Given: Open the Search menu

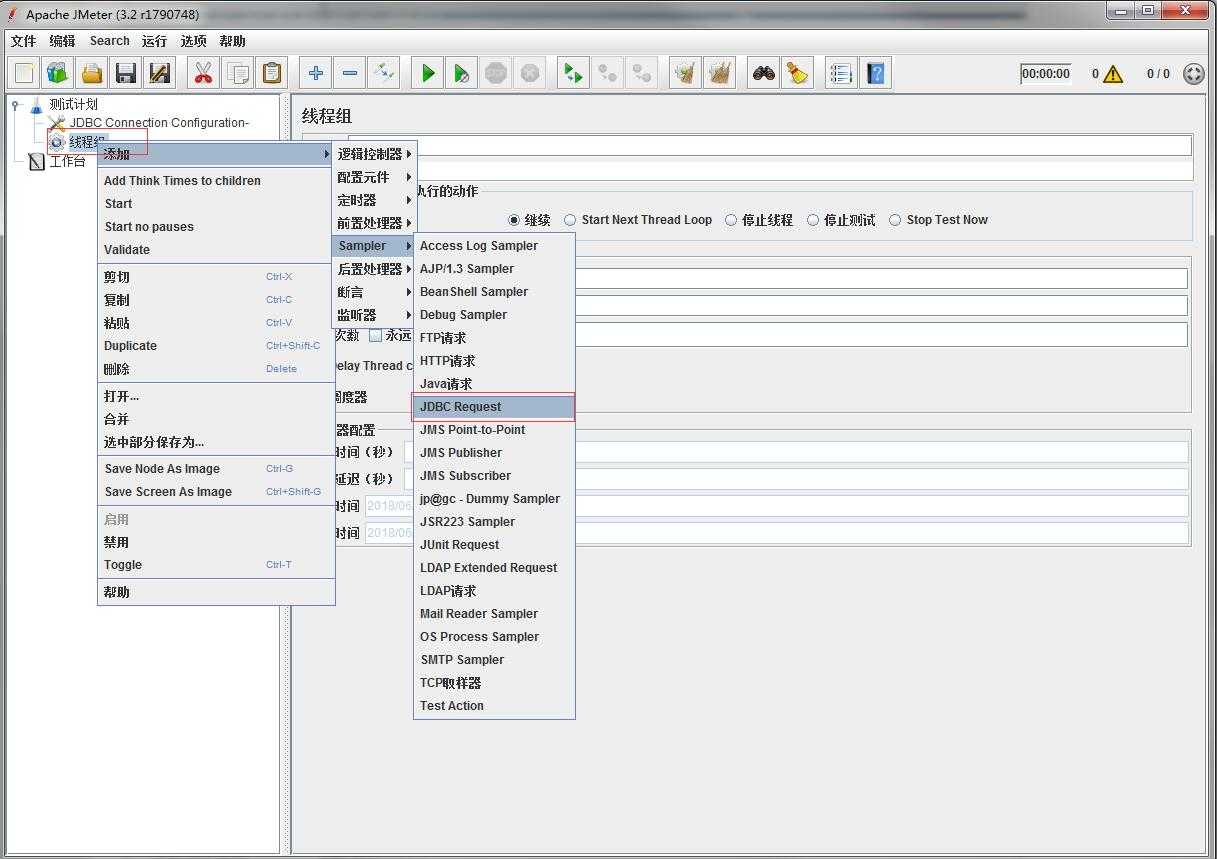Looking at the screenshot, I should [x=109, y=41].
